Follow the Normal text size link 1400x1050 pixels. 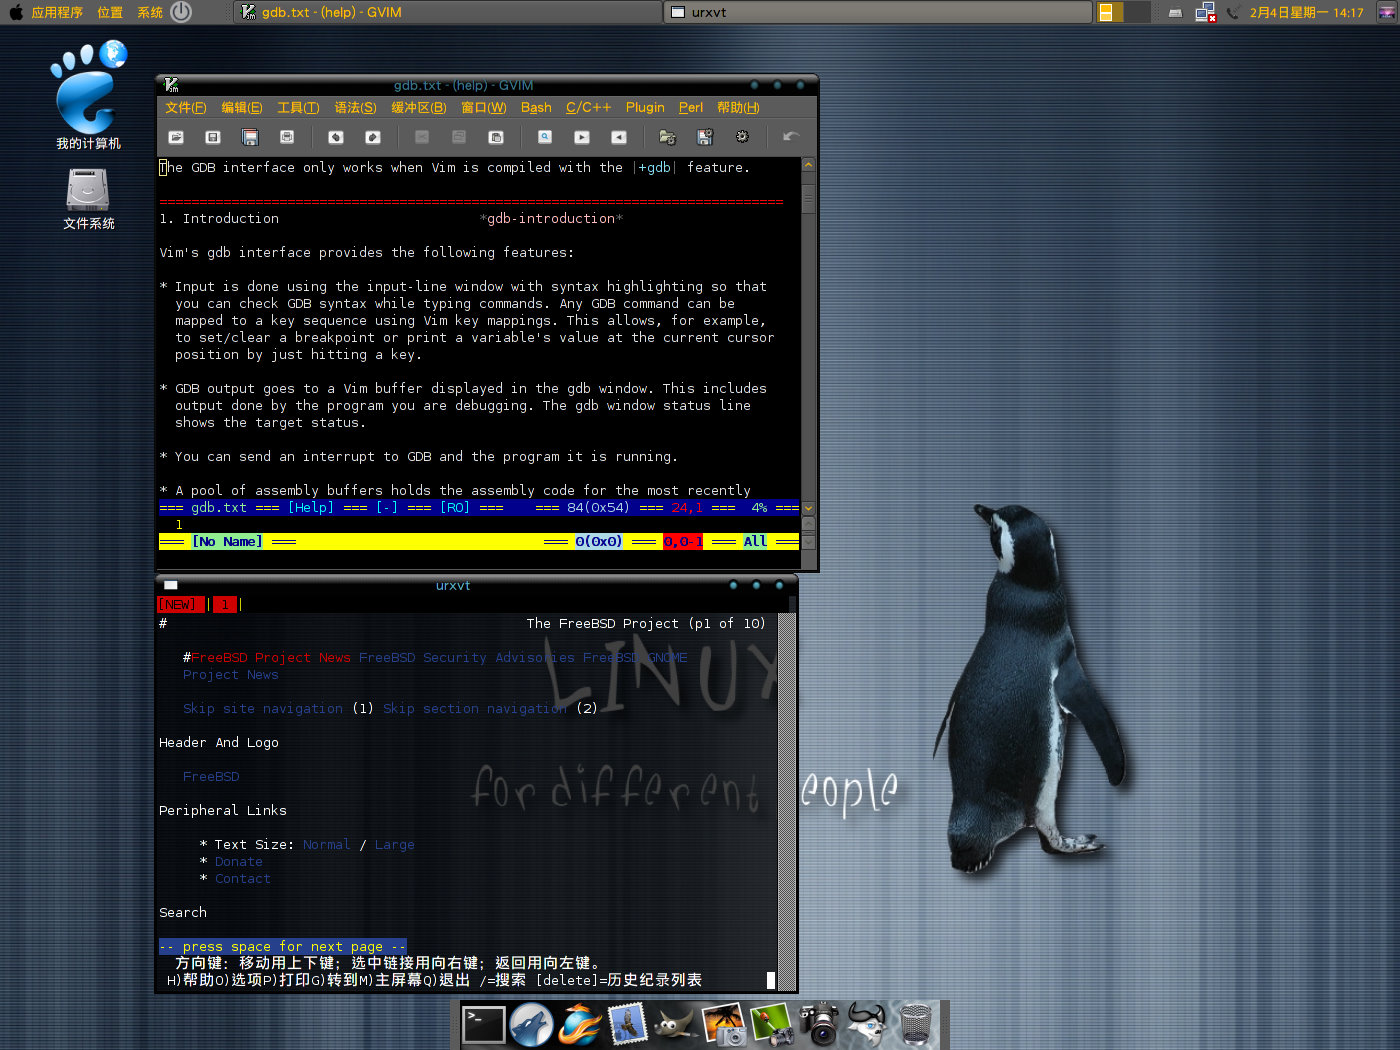pyautogui.click(x=327, y=845)
